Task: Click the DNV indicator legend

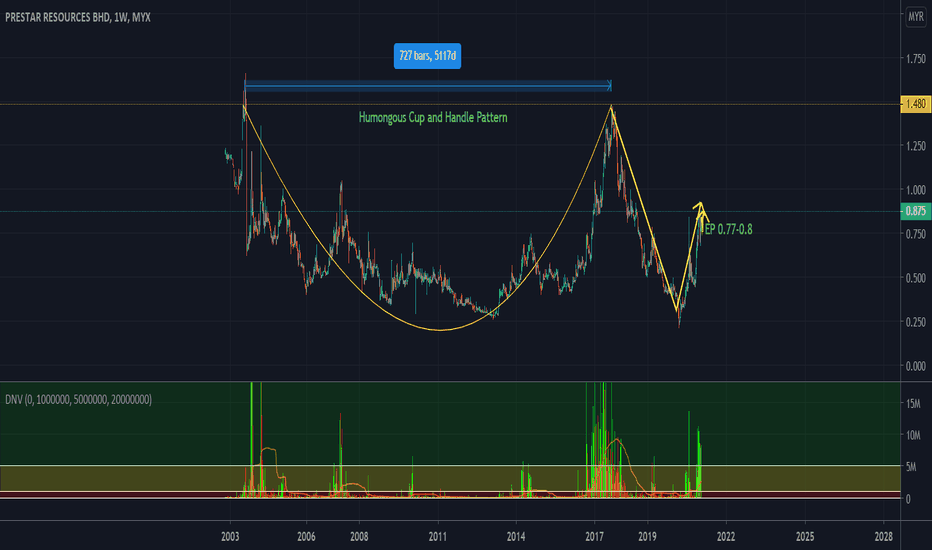Action: [78, 400]
